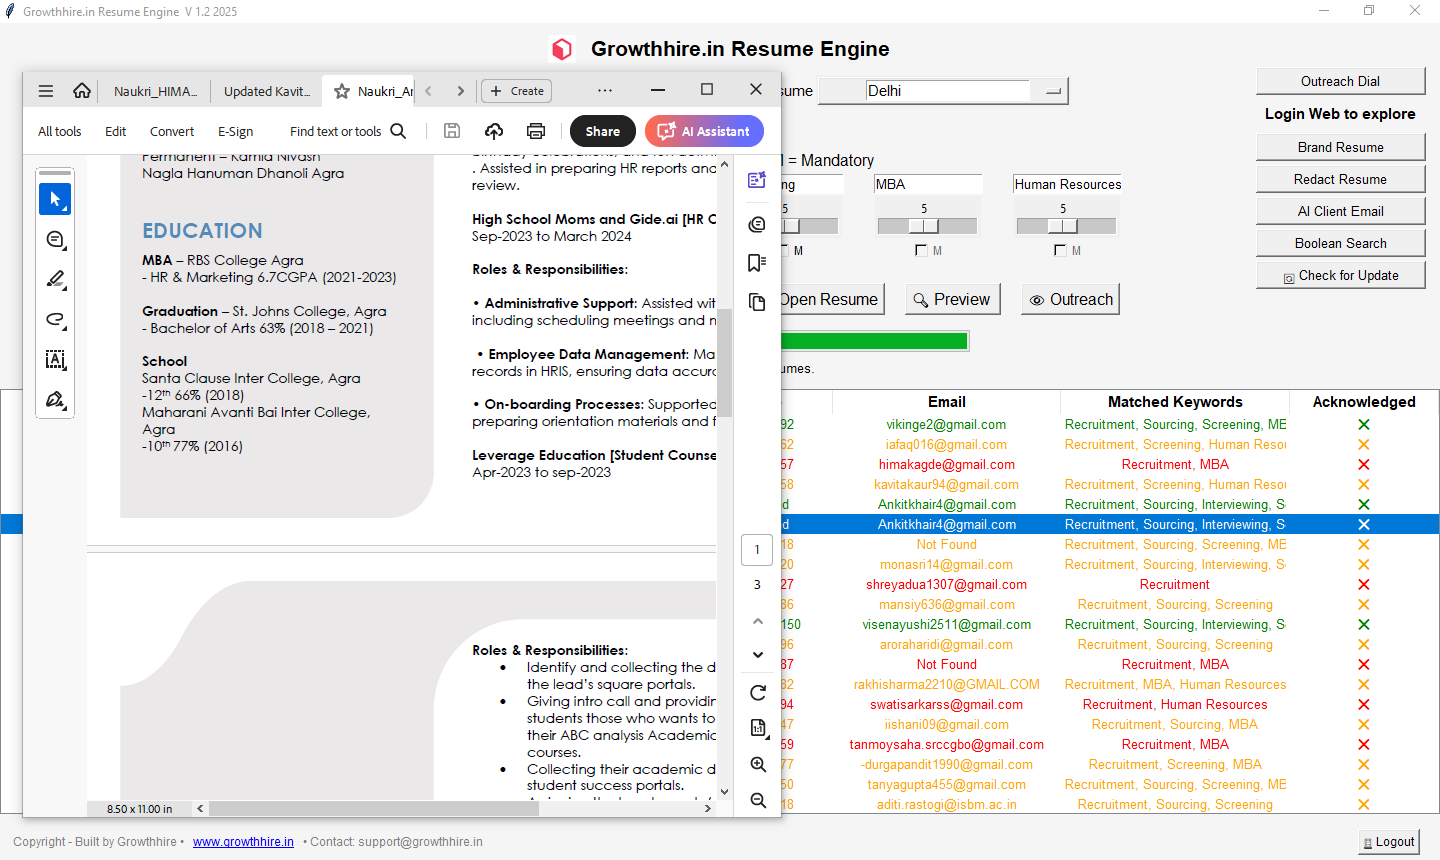Viewport: 1440px width, 860px height.
Task: Show previous tabs with left chevron
Action: (428, 91)
